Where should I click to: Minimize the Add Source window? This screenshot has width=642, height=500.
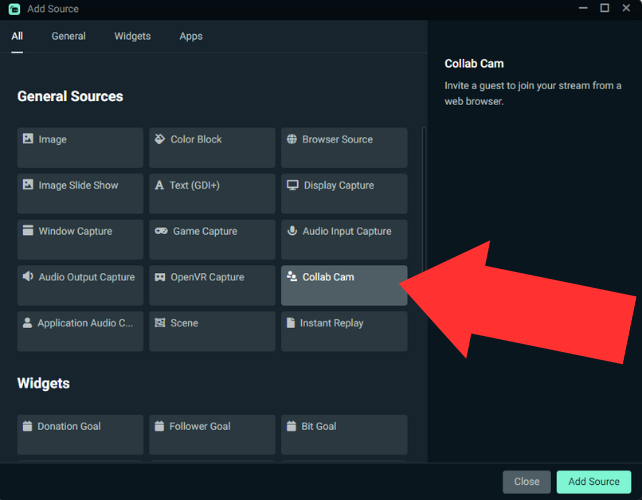click(583, 8)
